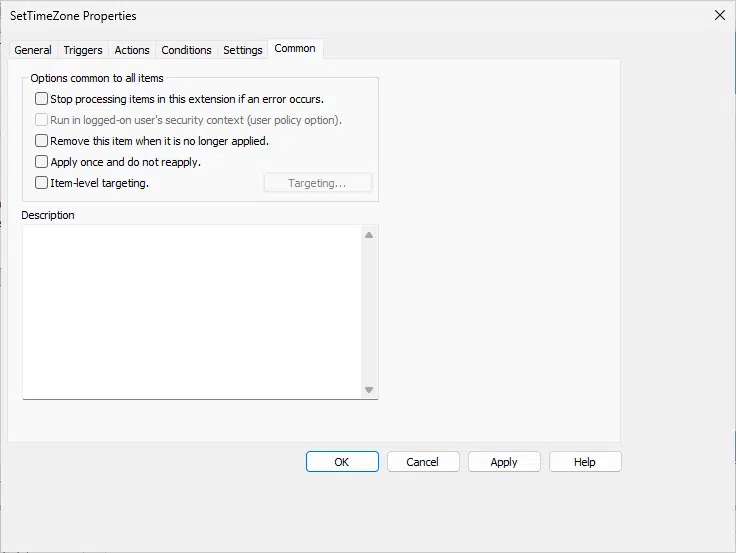Click the Apply button
The image size is (736, 553).
tap(504, 462)
